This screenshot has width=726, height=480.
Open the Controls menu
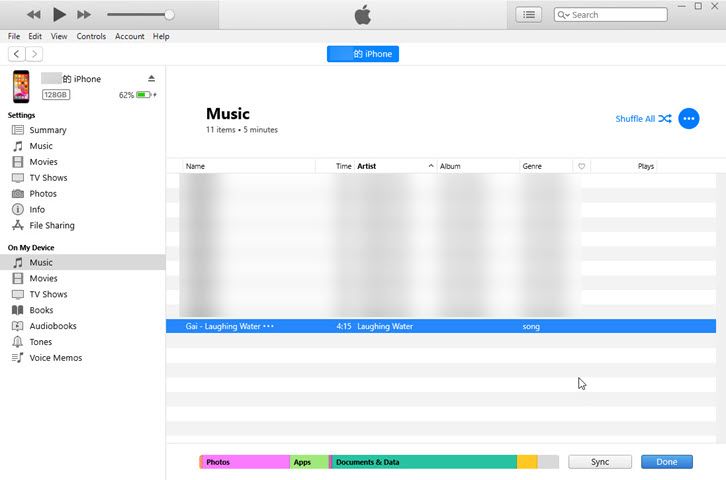point(91,36)
